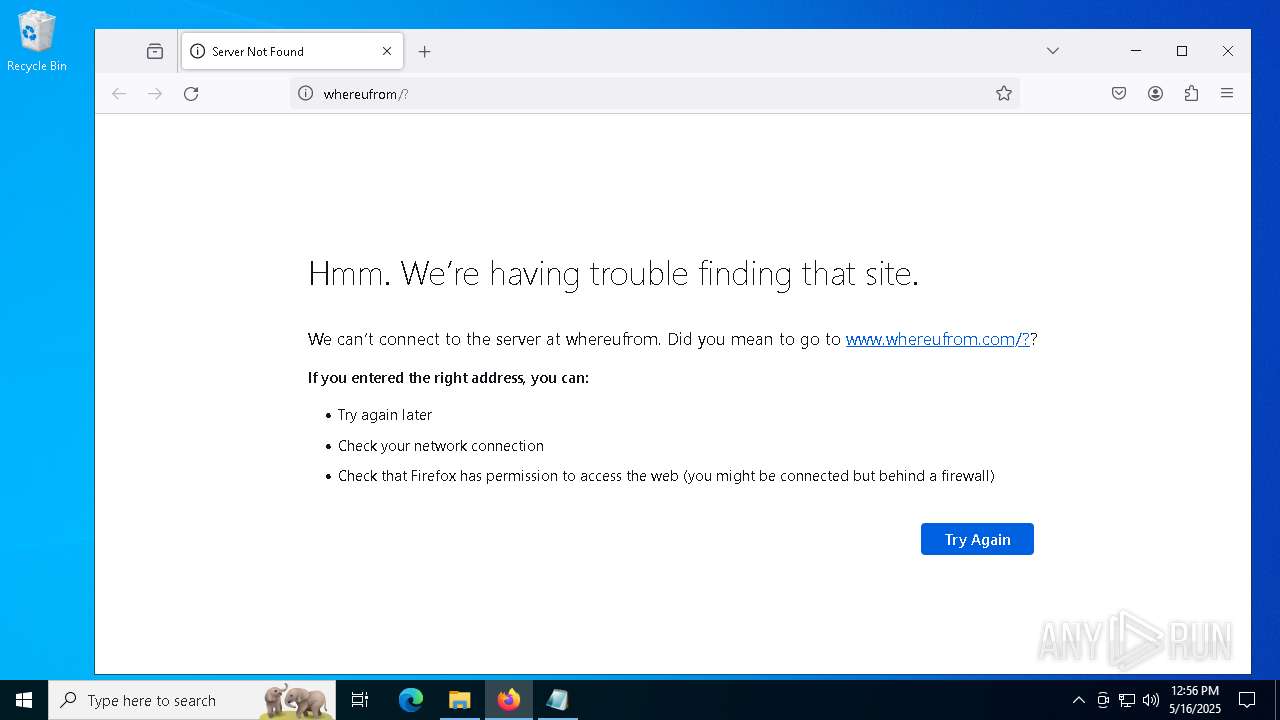Switch to Firefox on the taskbar
Screen dimensions: 1280x720
(x=508, y=700)
